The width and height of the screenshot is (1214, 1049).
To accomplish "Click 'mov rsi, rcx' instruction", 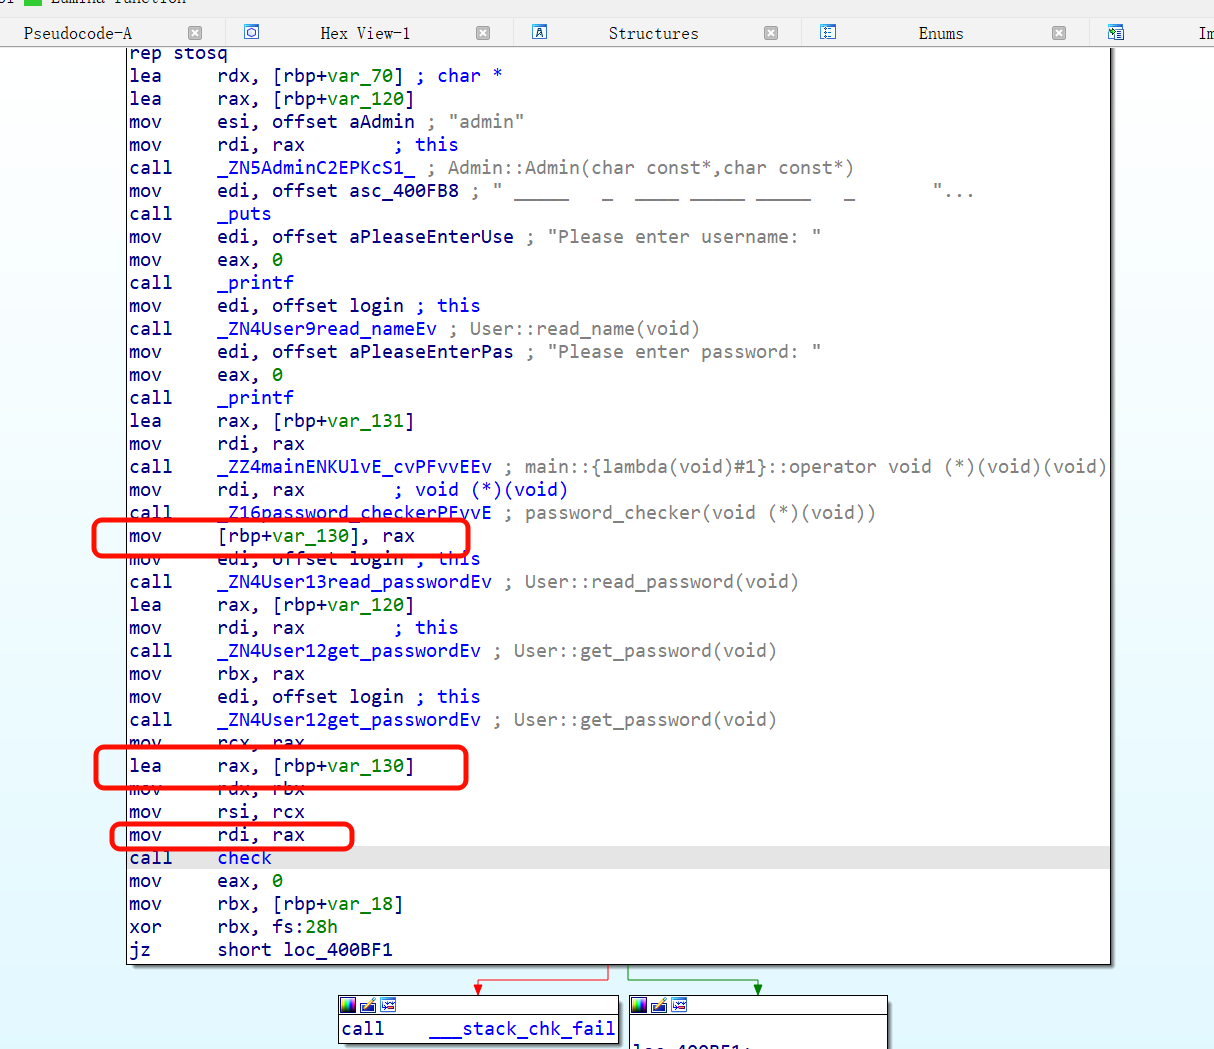I will click(217, 811).
